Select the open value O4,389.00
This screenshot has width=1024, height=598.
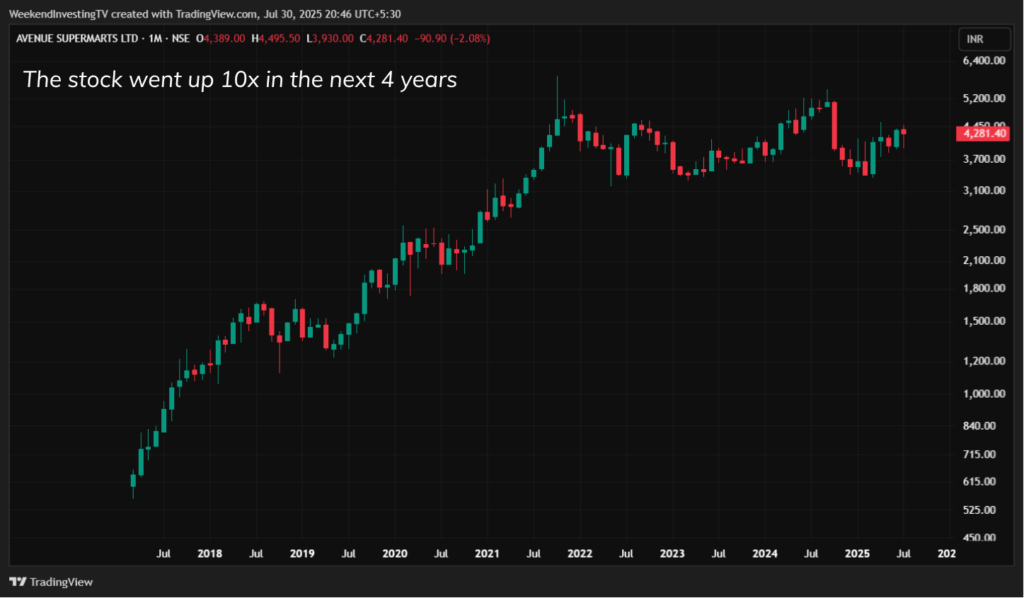pyautogui.click(x=221, y=39)
